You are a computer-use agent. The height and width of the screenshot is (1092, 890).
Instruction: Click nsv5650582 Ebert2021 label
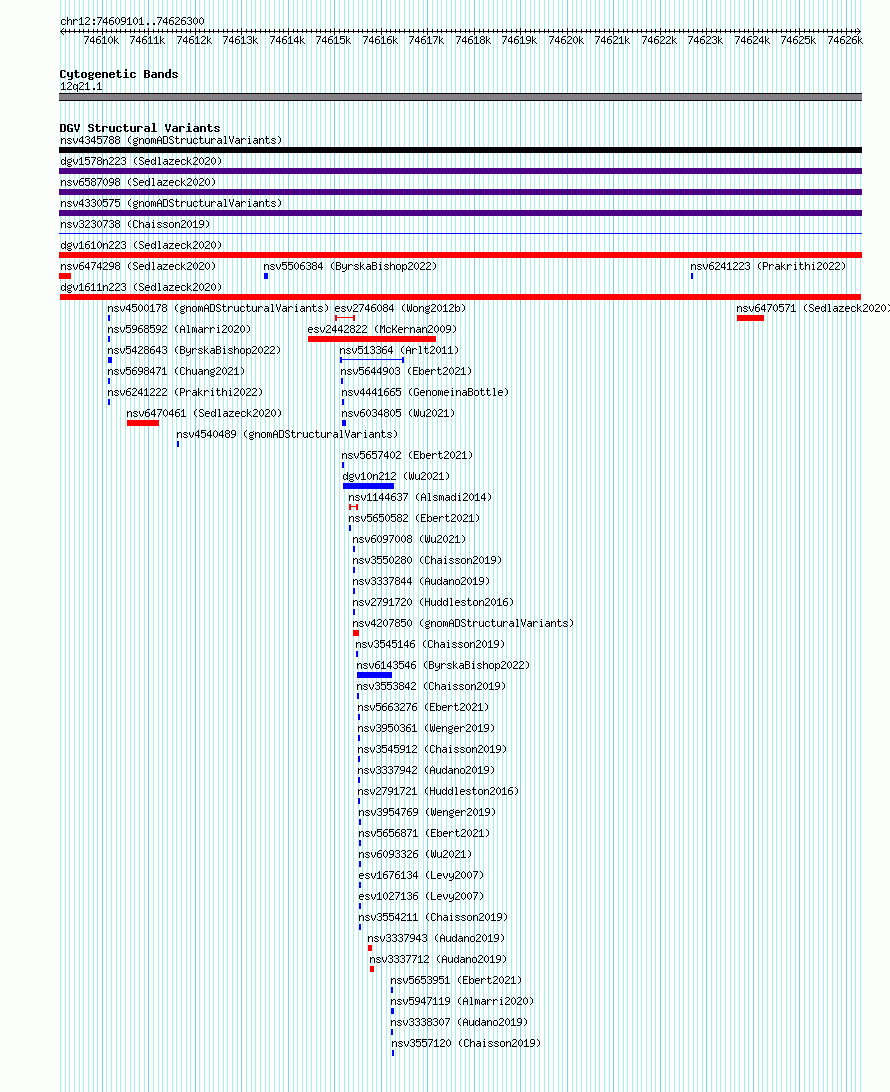point(414,518)
